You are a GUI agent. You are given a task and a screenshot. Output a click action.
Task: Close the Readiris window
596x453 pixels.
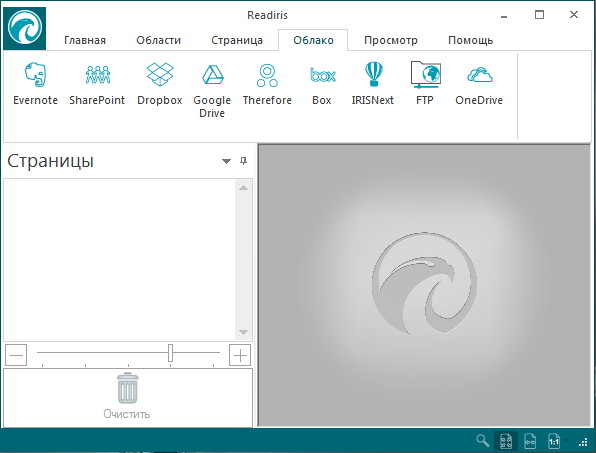(x=574, y=15)
